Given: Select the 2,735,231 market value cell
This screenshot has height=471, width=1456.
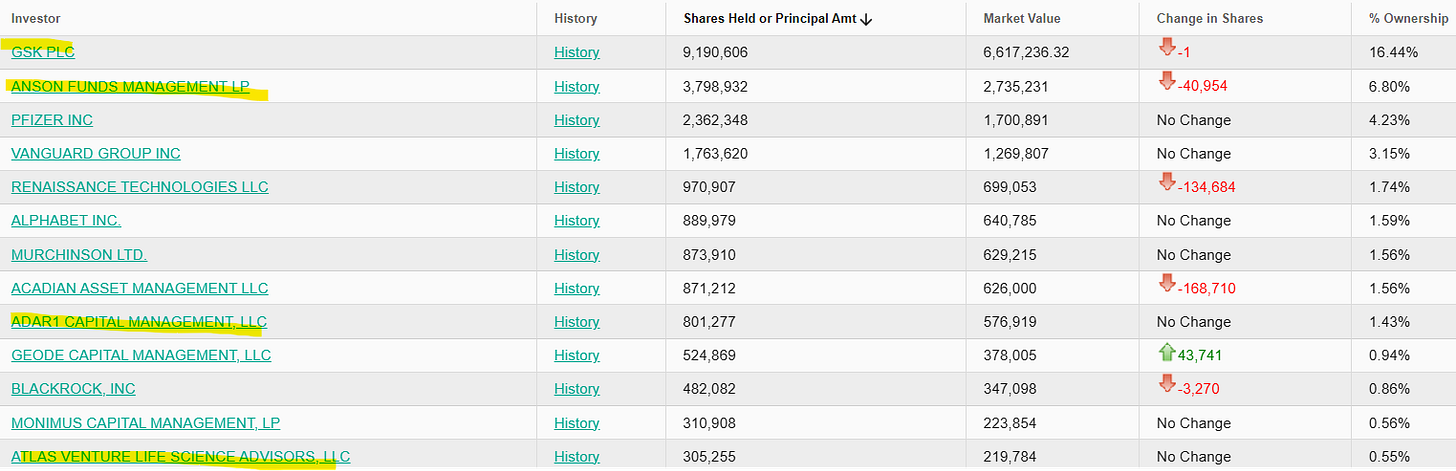Looking at the screenshot, I should 1016,86.
